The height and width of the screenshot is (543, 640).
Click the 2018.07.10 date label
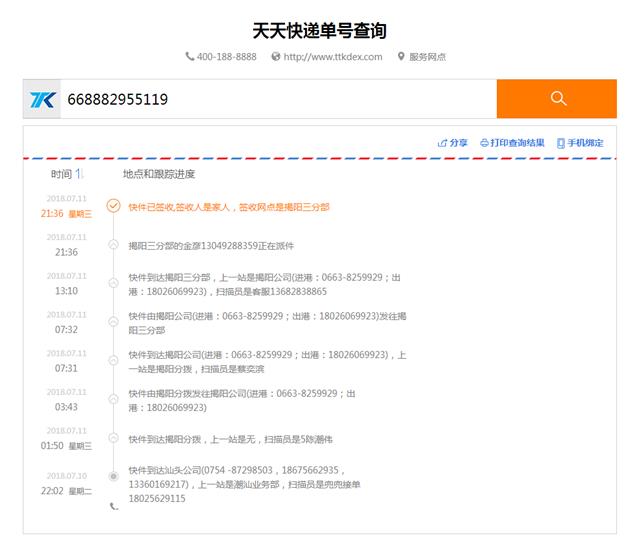coord(67,476)
